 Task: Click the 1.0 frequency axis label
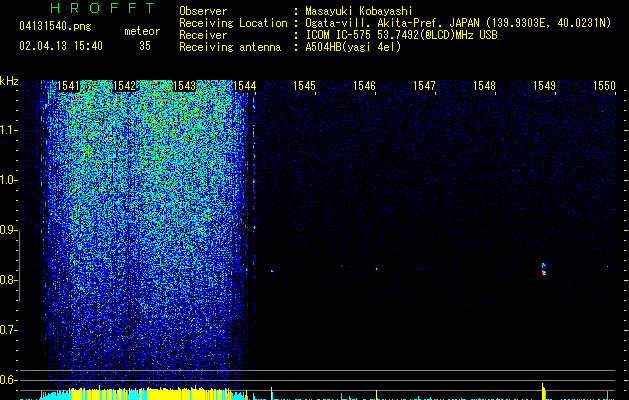coord(8,180)
